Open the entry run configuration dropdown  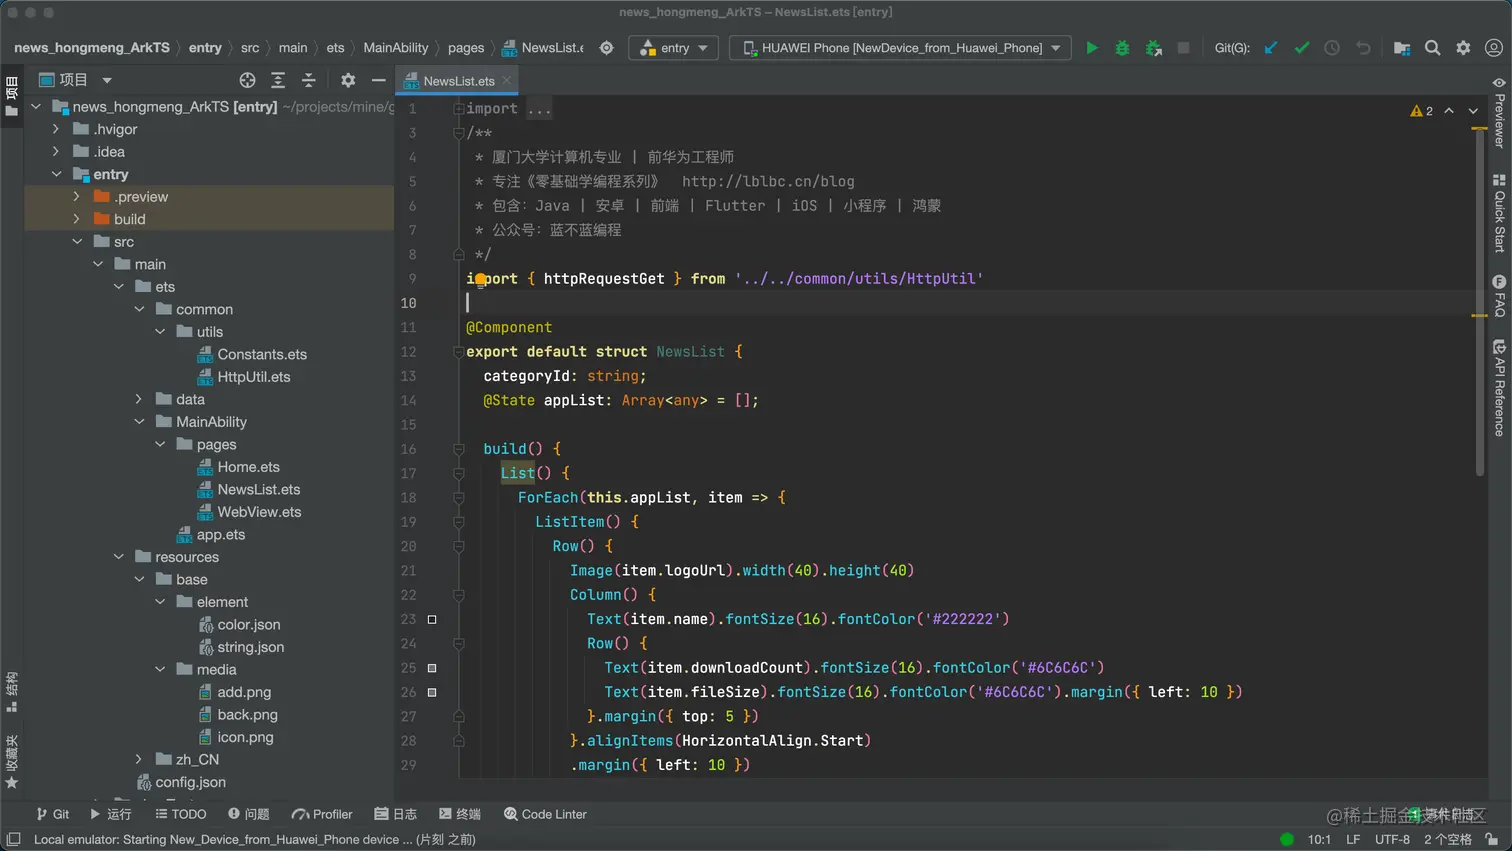673,48
